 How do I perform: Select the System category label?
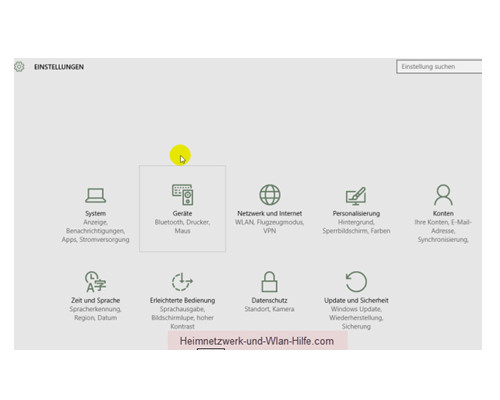95,213
